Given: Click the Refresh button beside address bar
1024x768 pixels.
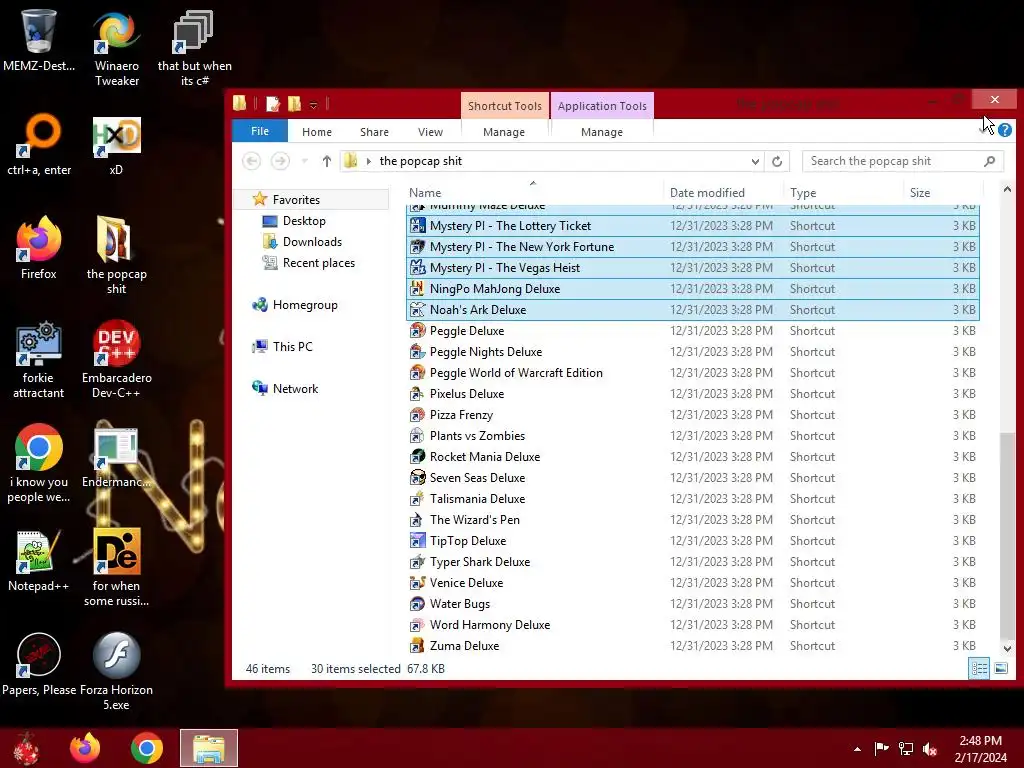Looking at the screenshot, I should (x=776, y=161).
